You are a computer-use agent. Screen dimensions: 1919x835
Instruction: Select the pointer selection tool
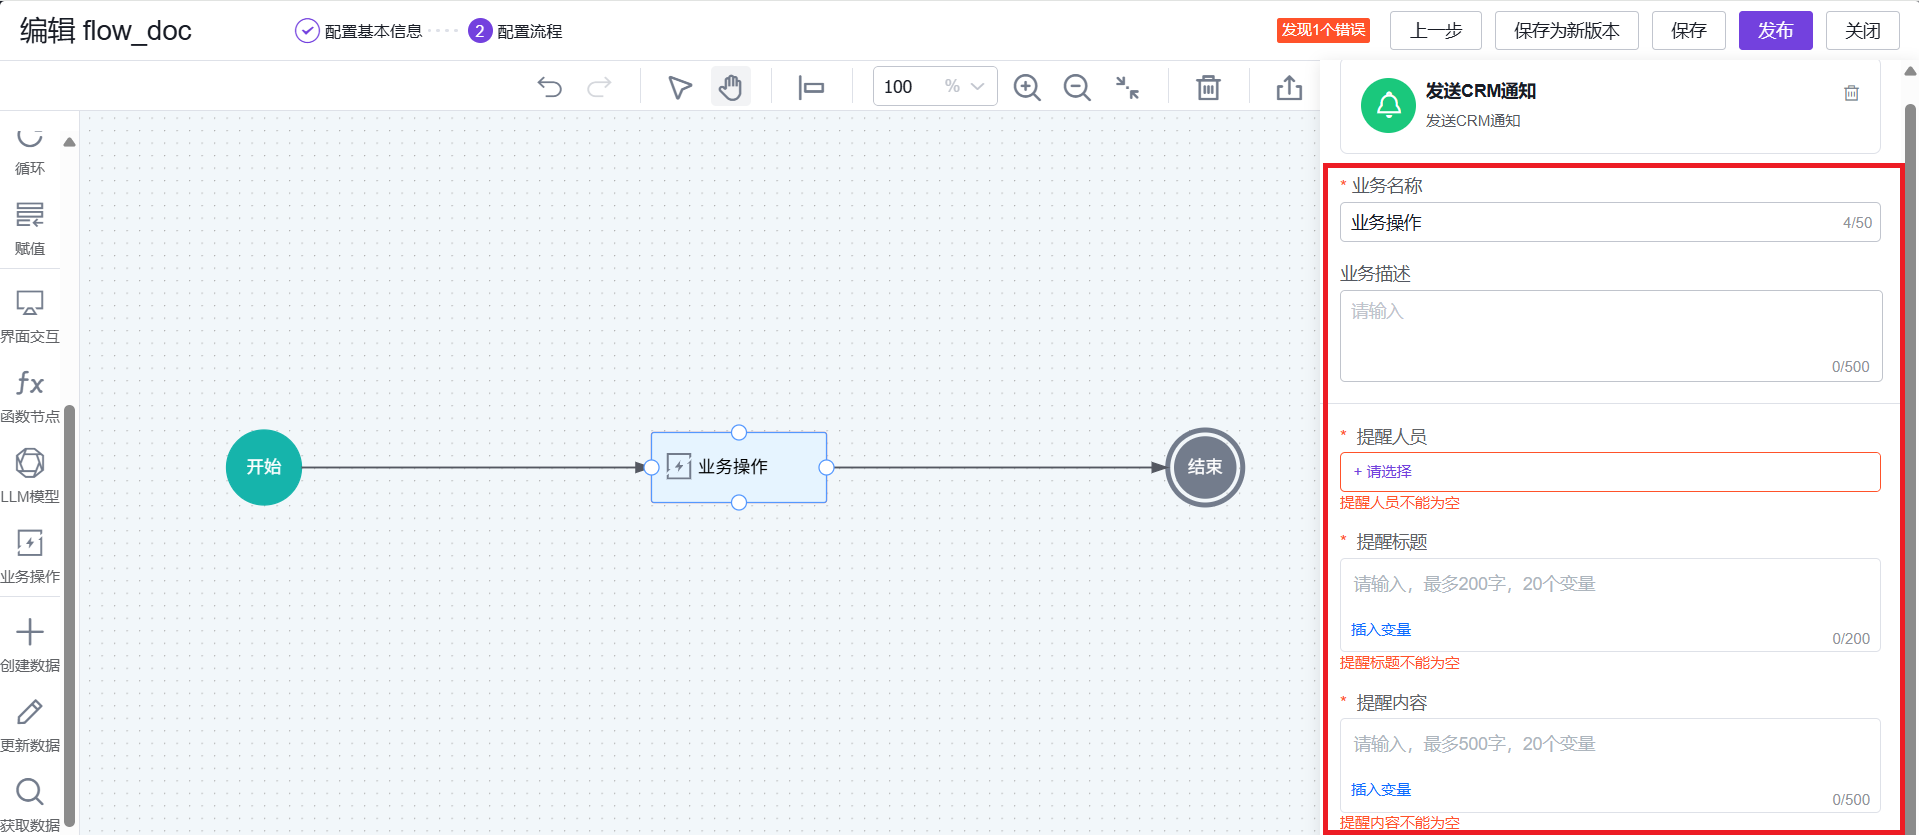pyautogui.click(x=680, y=88)
